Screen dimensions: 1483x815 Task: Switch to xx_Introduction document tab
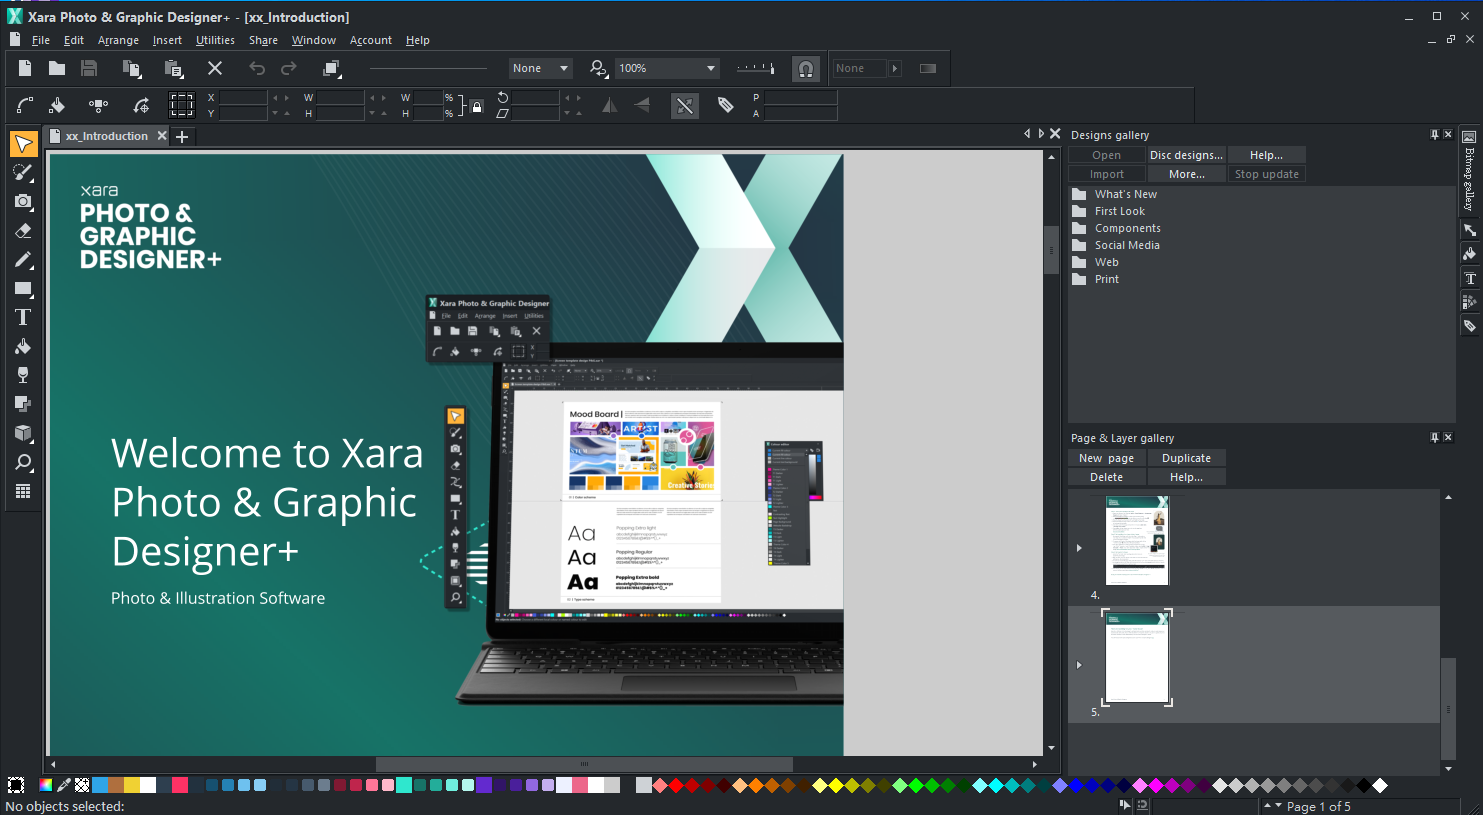(x=107, y=136)
